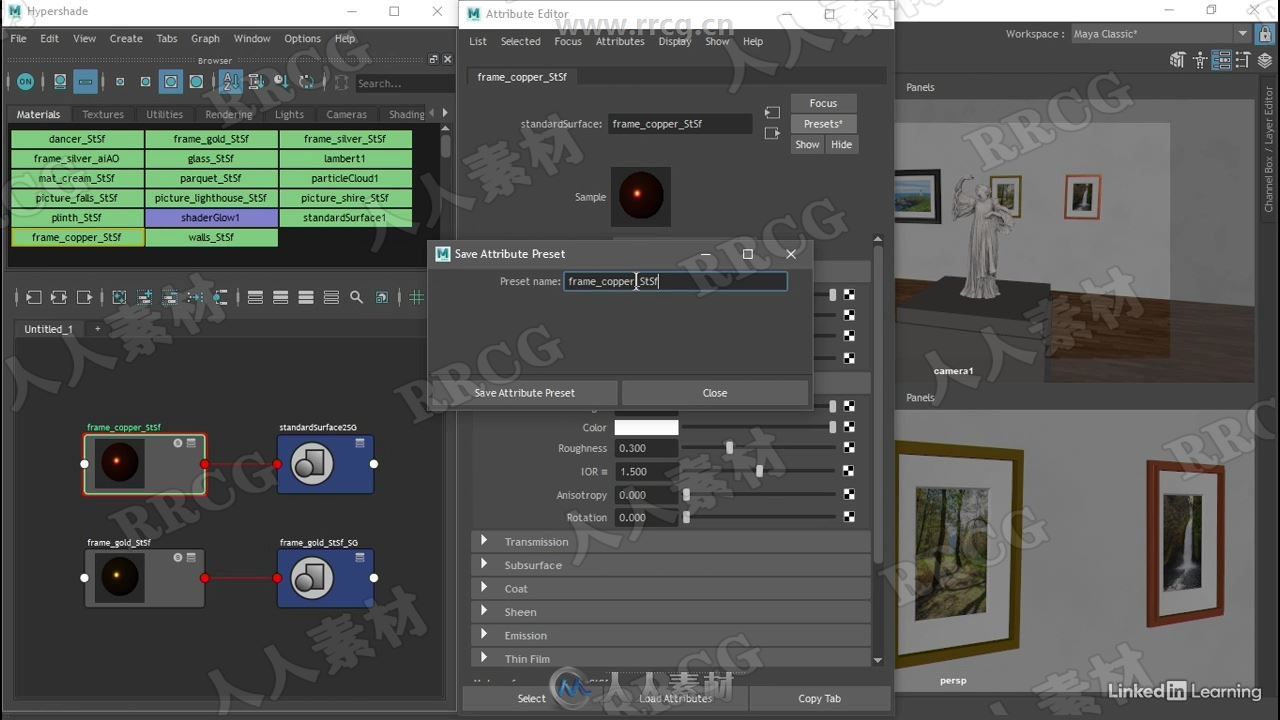This screenshot has height=720, width=1280.
Task: Click the reverse sort order icon
Action: (306, 82)
